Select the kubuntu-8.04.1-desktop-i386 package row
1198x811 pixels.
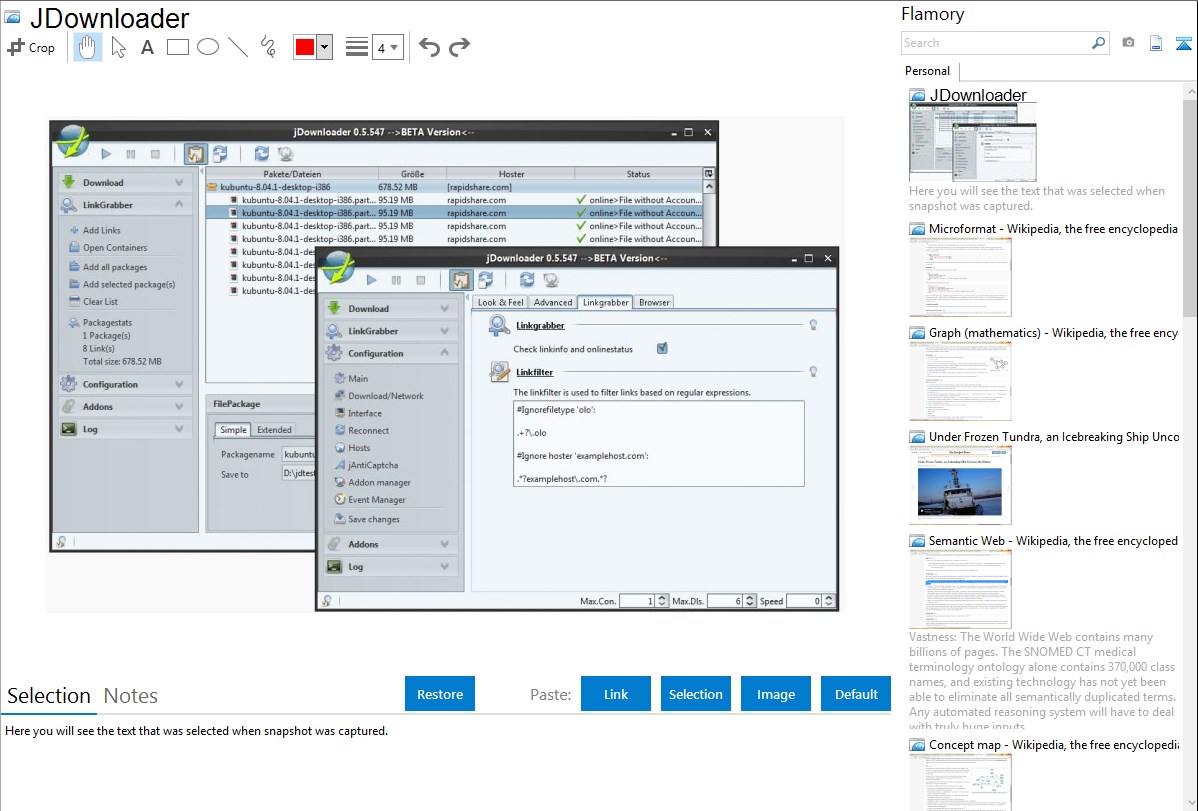click(x=454, y=187)
